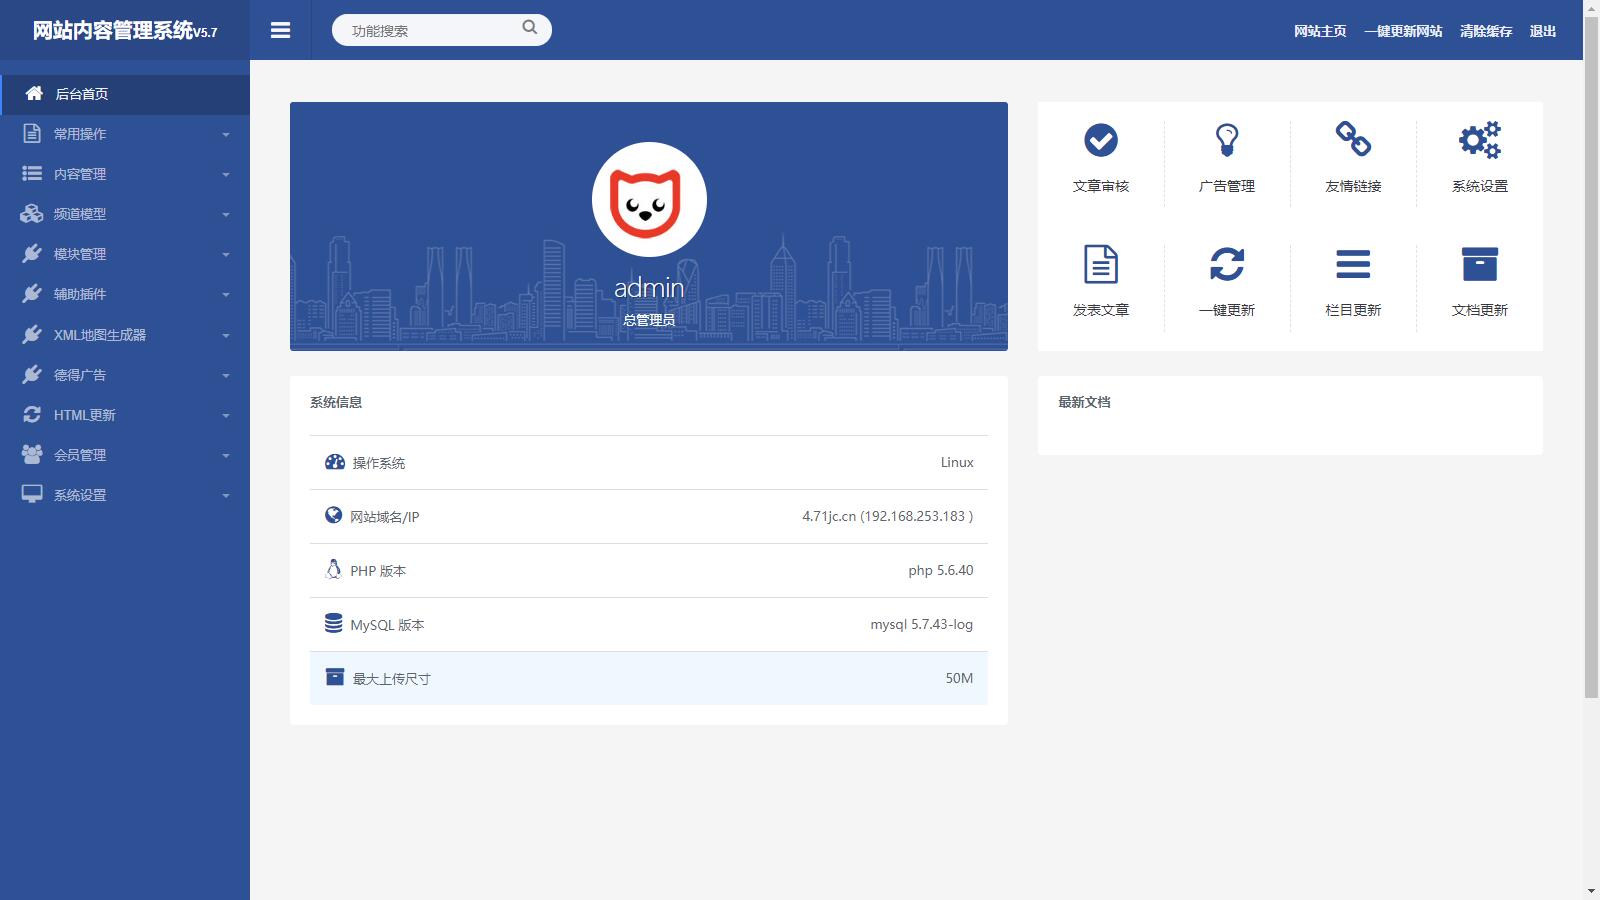
Task: Click the 退出 logout link
Action: coord(1543,30)
